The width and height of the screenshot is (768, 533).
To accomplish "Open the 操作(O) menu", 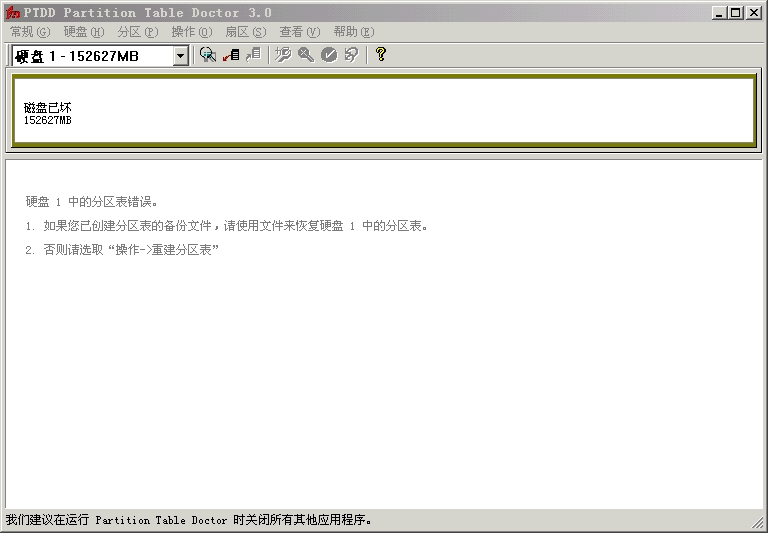I will pos(191,32).
